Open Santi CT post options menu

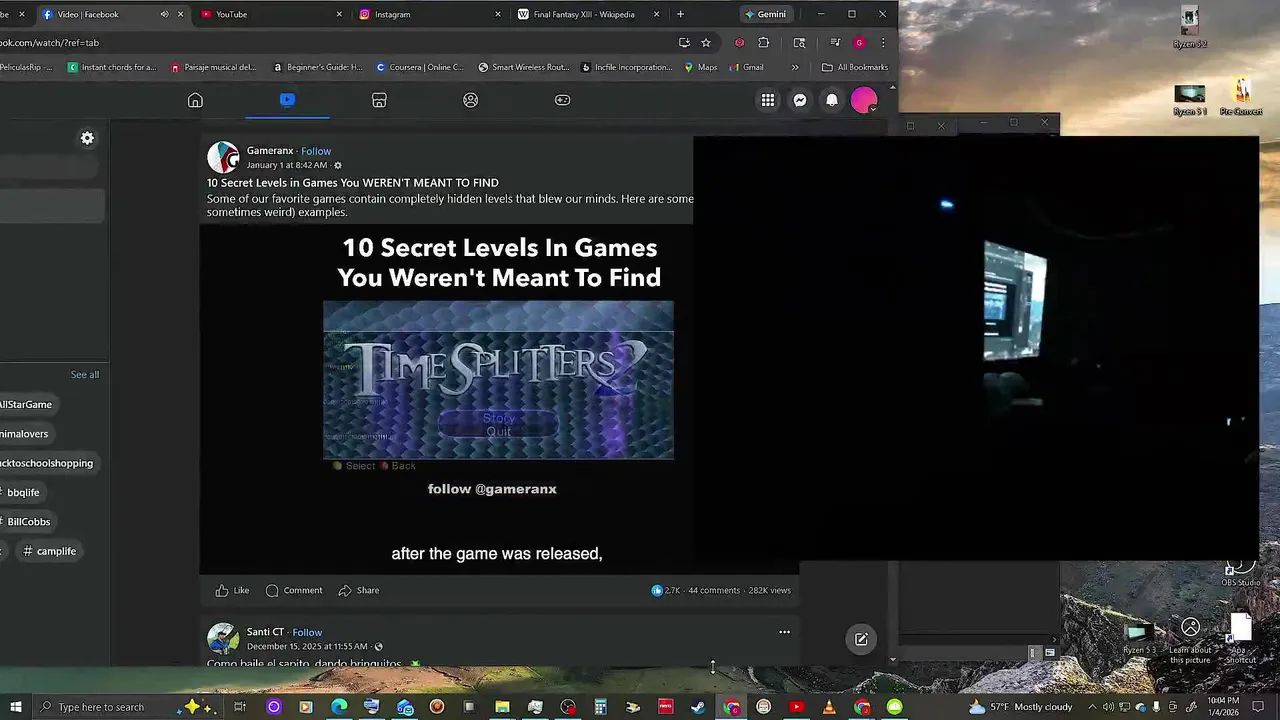784,632
